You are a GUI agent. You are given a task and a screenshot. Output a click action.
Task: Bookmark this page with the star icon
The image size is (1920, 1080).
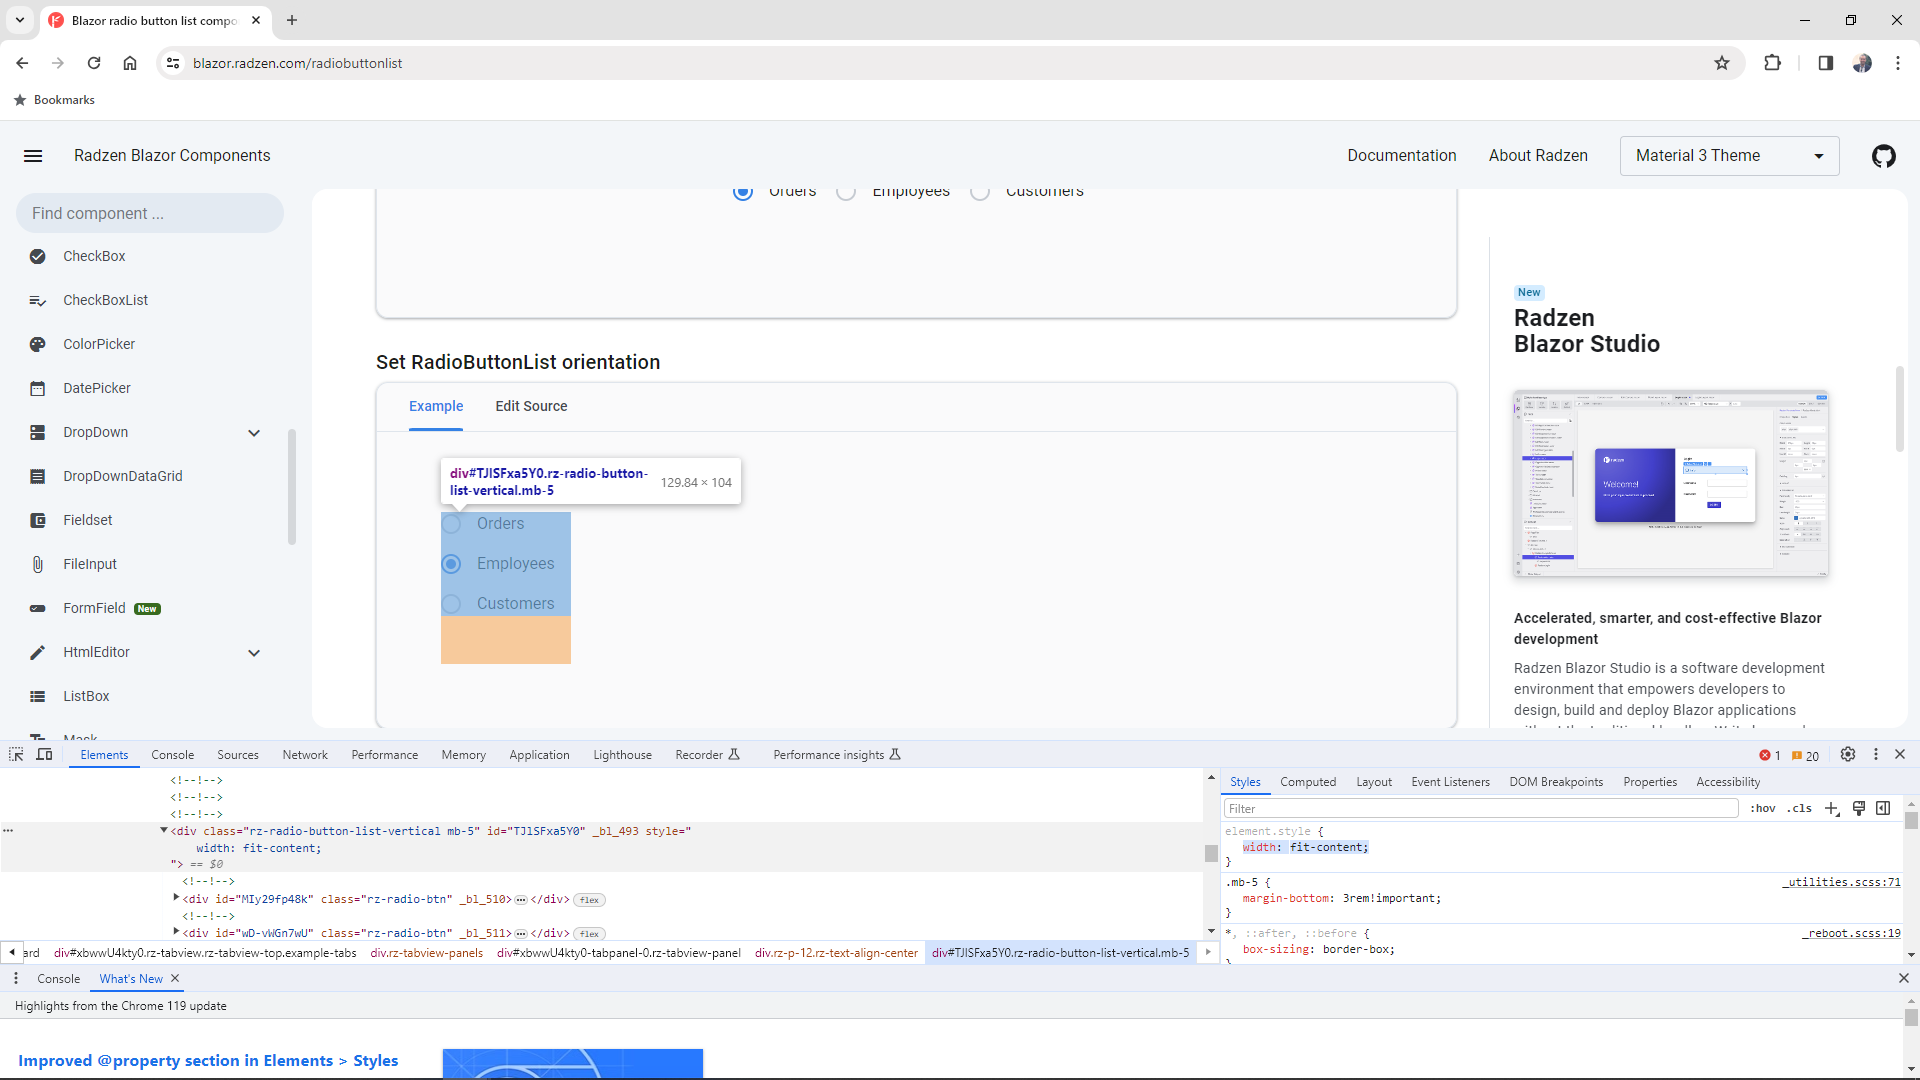(x=1722, y=63)
